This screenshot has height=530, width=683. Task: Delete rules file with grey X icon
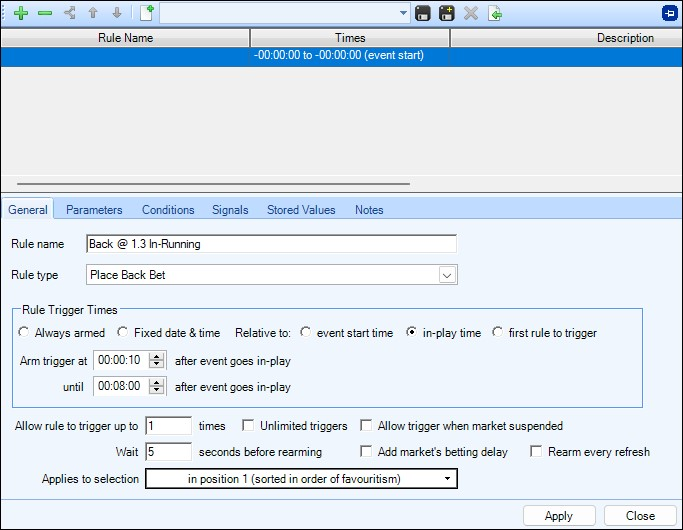(471, 13)
